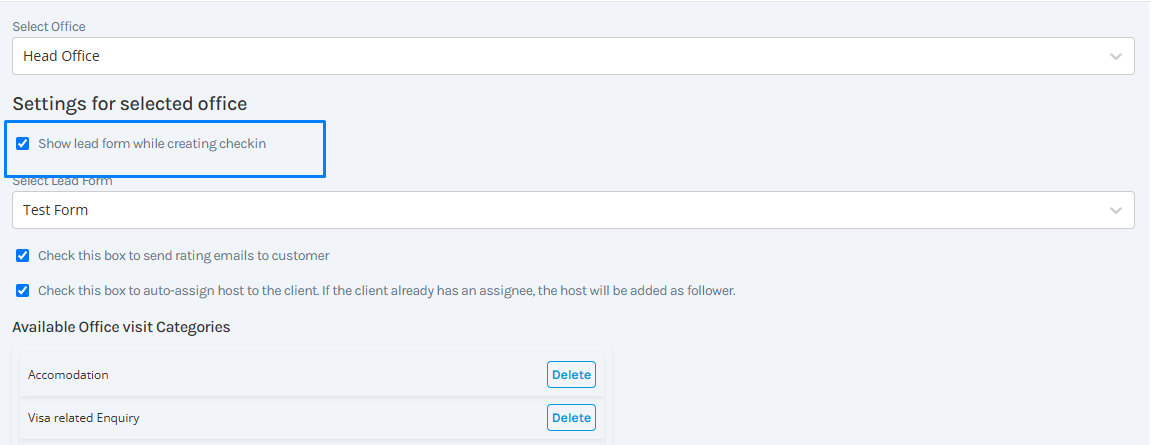This screenshot has width=1151, height=445.
Task: Click the chevron arrow in Head Office field
Action: pos(1116,57)
